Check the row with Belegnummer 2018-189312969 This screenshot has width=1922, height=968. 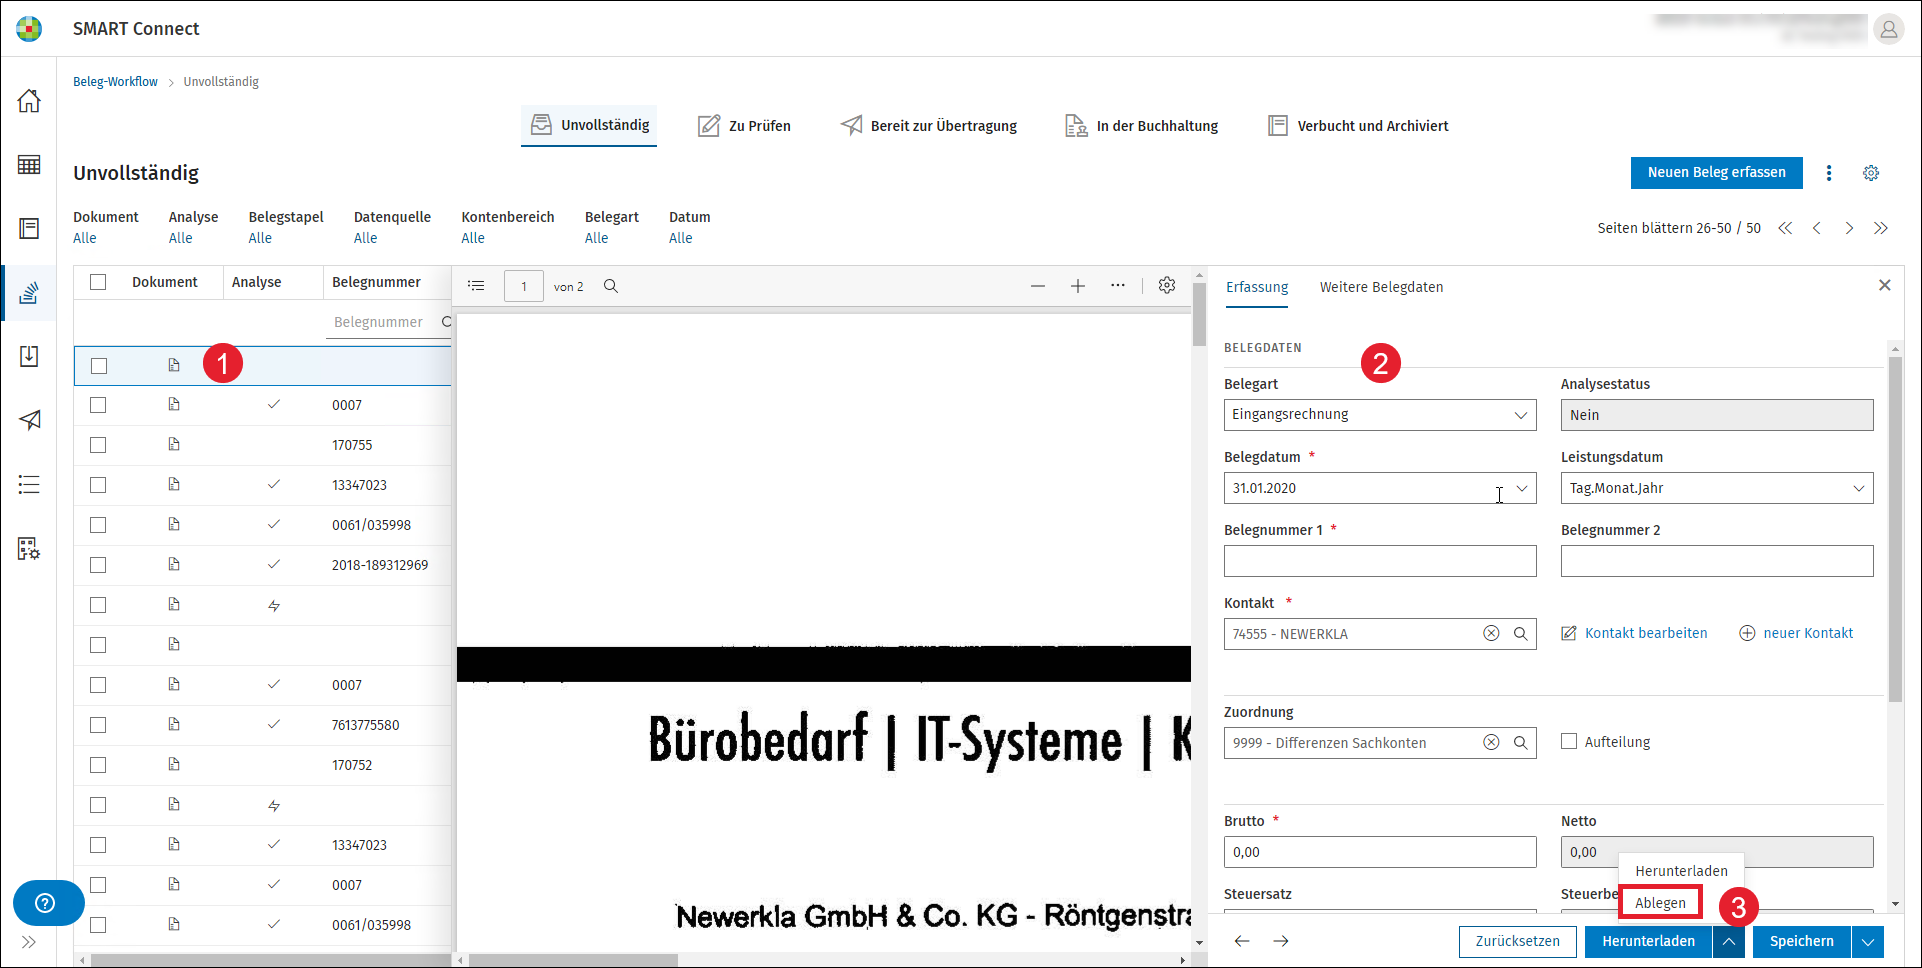click(x=98, y=565)
